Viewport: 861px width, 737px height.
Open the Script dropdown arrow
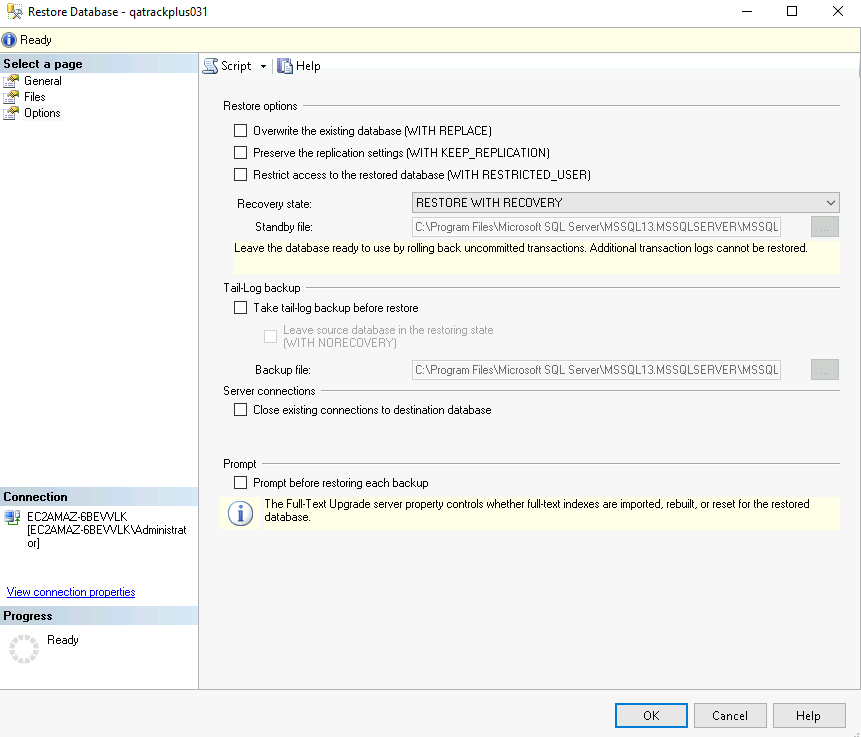(264, 66)
